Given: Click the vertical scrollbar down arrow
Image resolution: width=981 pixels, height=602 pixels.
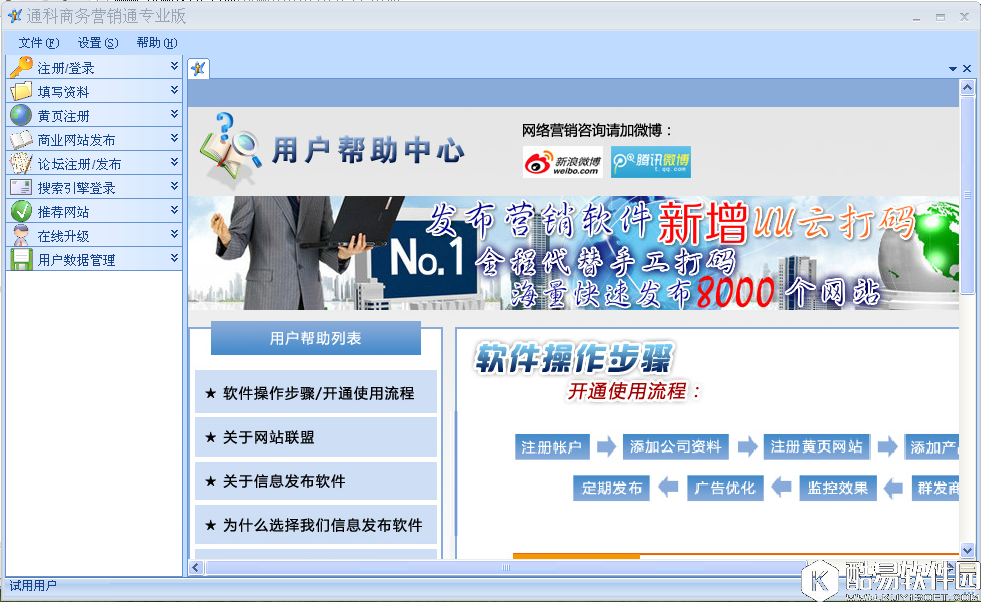Looking at the screenshot, I should 966,549.
